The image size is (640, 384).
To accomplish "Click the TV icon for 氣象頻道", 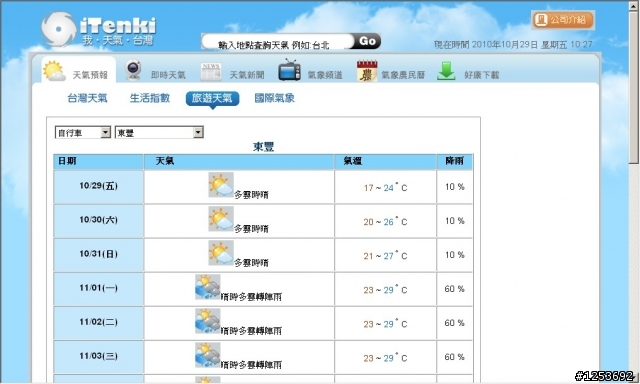I will point(289,70).
